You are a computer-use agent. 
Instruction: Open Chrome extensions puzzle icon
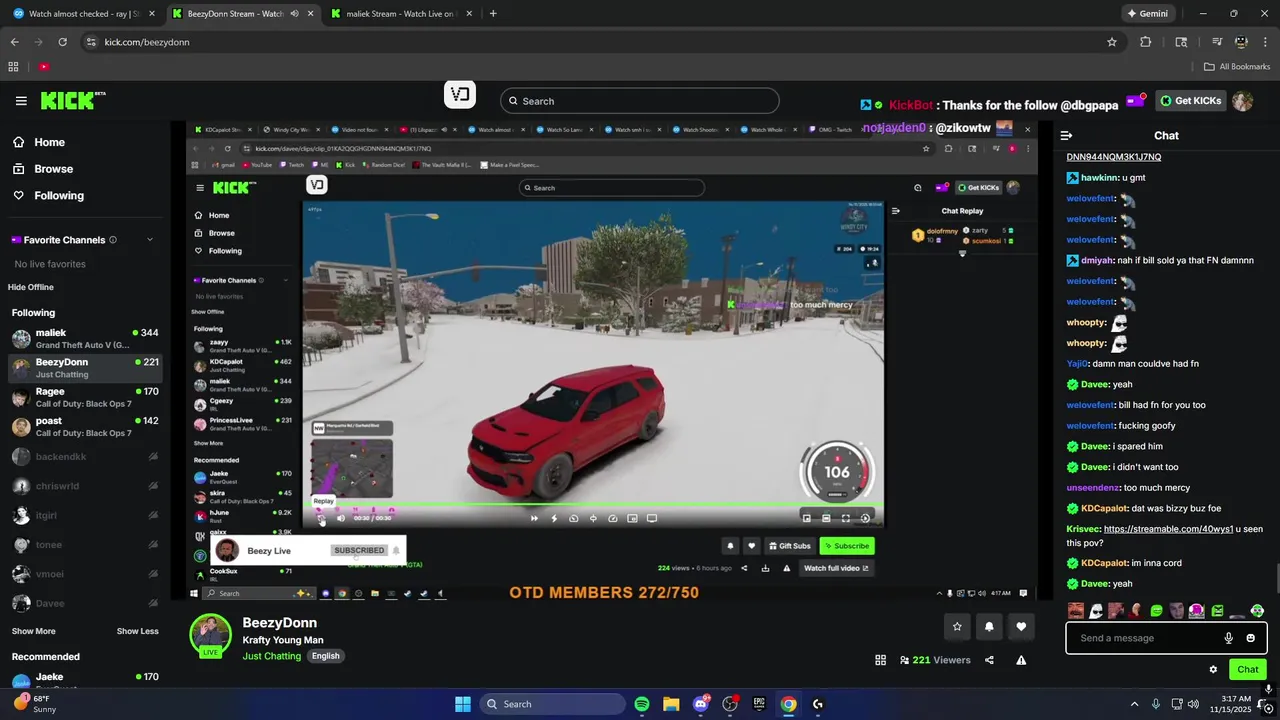(x=1146, y=42)
